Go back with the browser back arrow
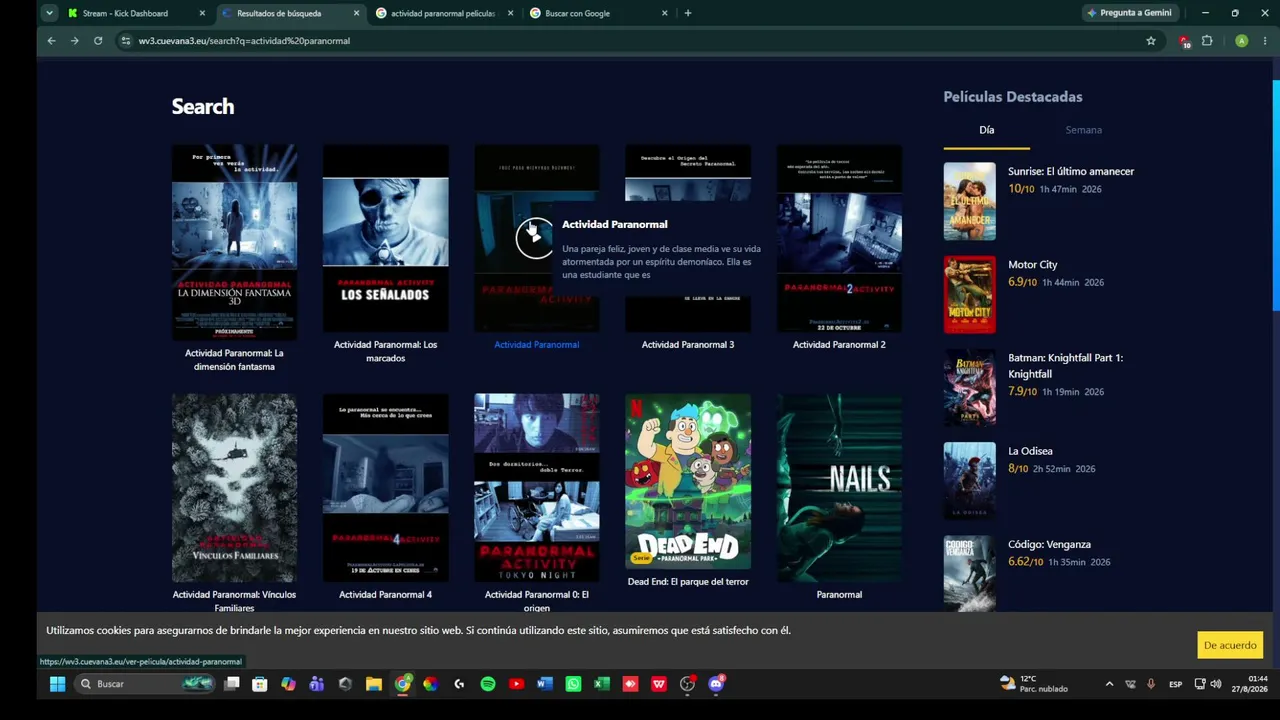Viewport: 1280px width, 720px height. click(x=51, y=41)
